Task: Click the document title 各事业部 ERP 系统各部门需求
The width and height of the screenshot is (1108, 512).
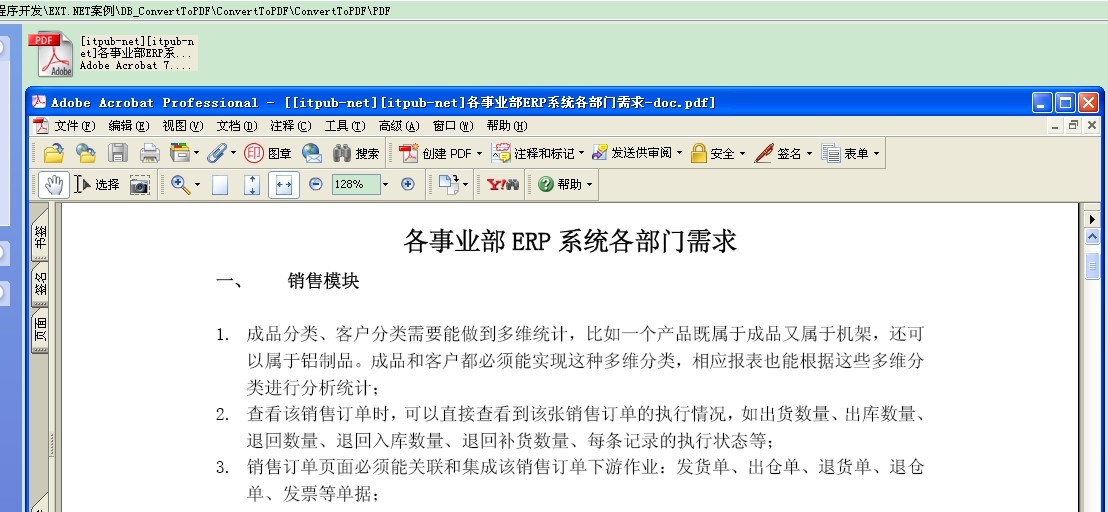Action: (x=570, y=242)
